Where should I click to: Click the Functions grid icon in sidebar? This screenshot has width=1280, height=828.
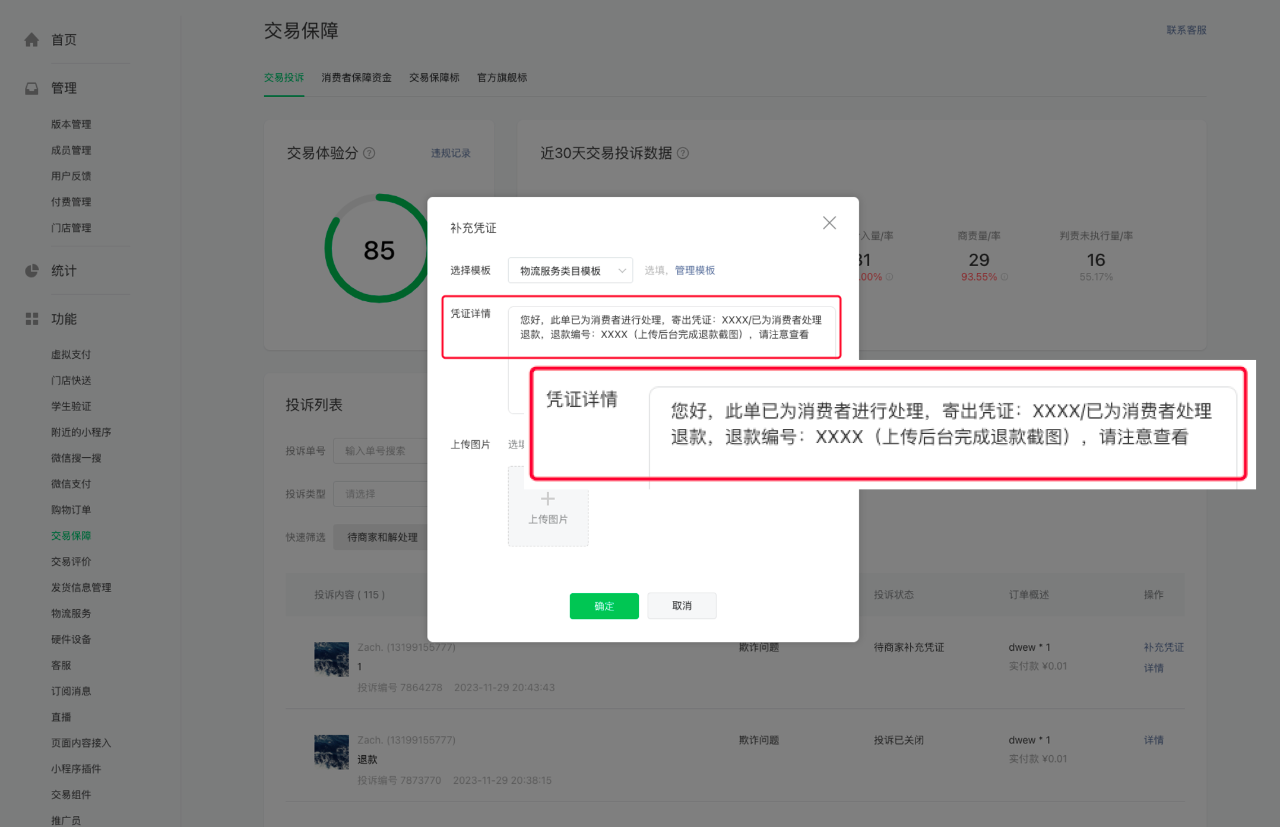tap(32, 319)
